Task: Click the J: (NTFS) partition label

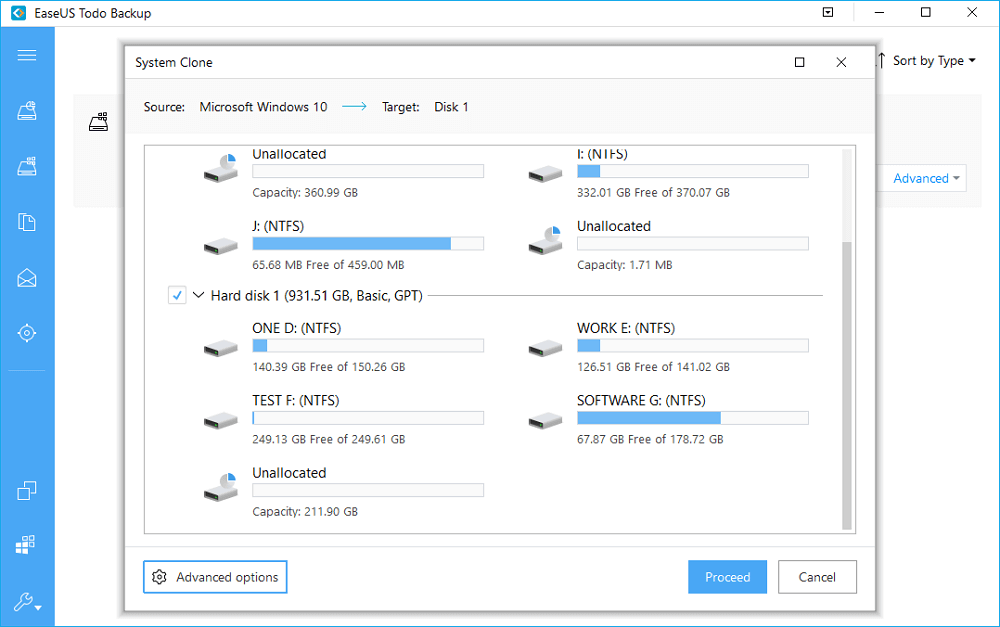Action: coord(278,226)
